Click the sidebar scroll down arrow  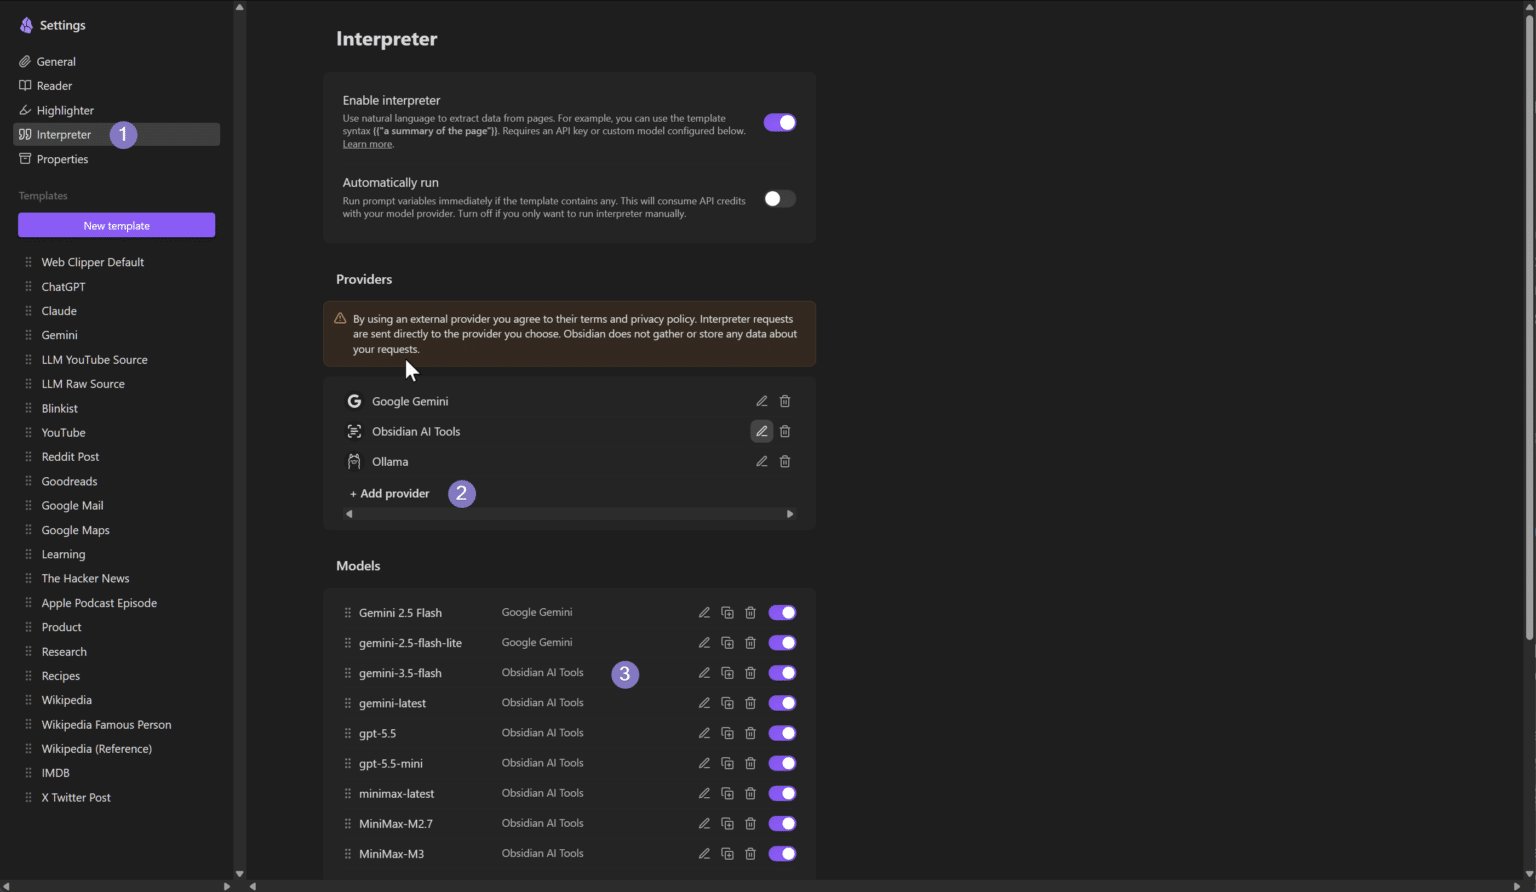tap(239, 873)
